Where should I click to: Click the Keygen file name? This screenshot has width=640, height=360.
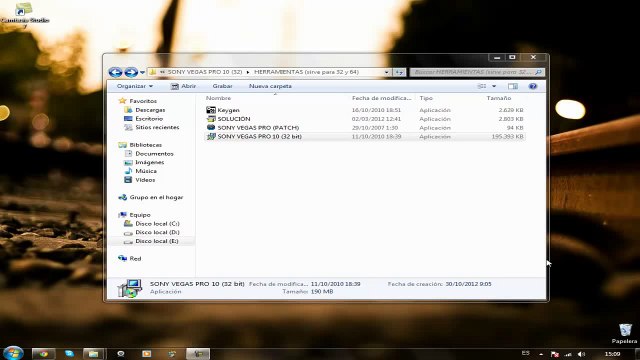point(229,110)
